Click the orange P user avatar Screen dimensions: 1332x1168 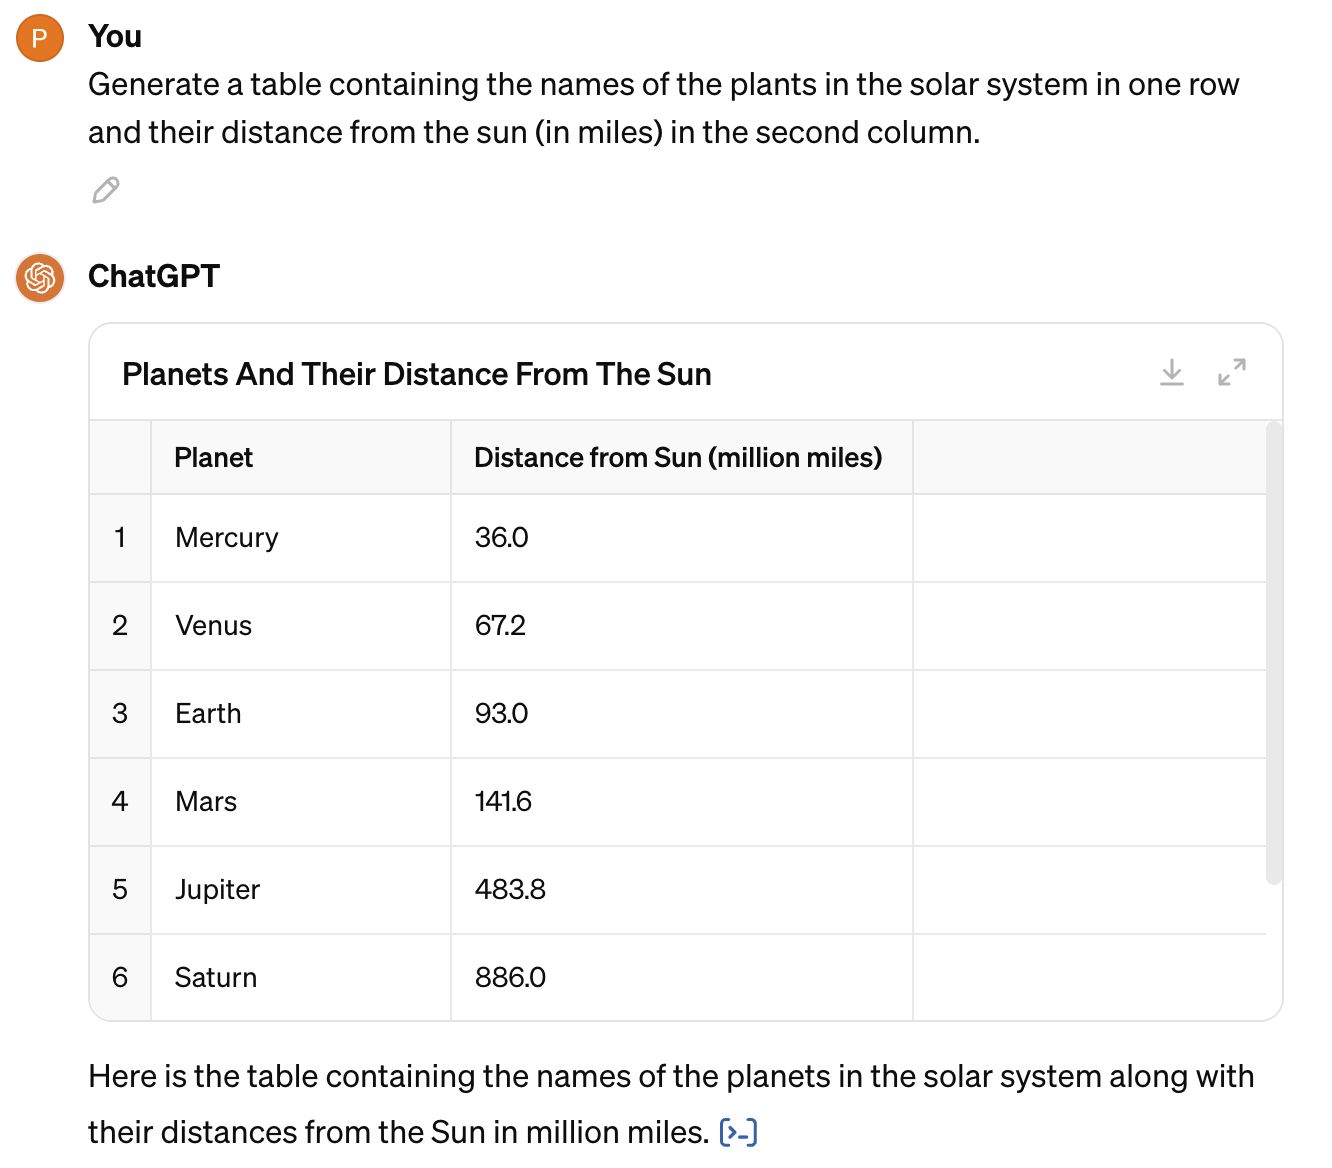40,38
